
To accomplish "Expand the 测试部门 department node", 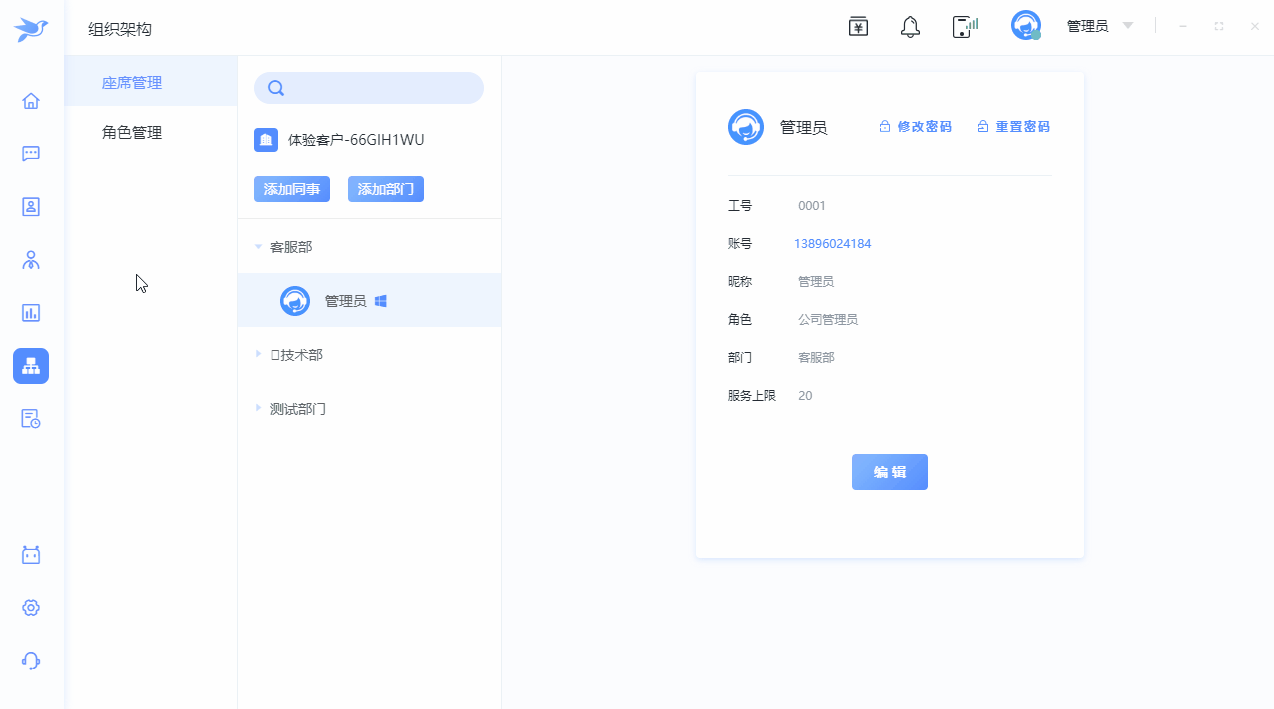I will click(259, 408).
